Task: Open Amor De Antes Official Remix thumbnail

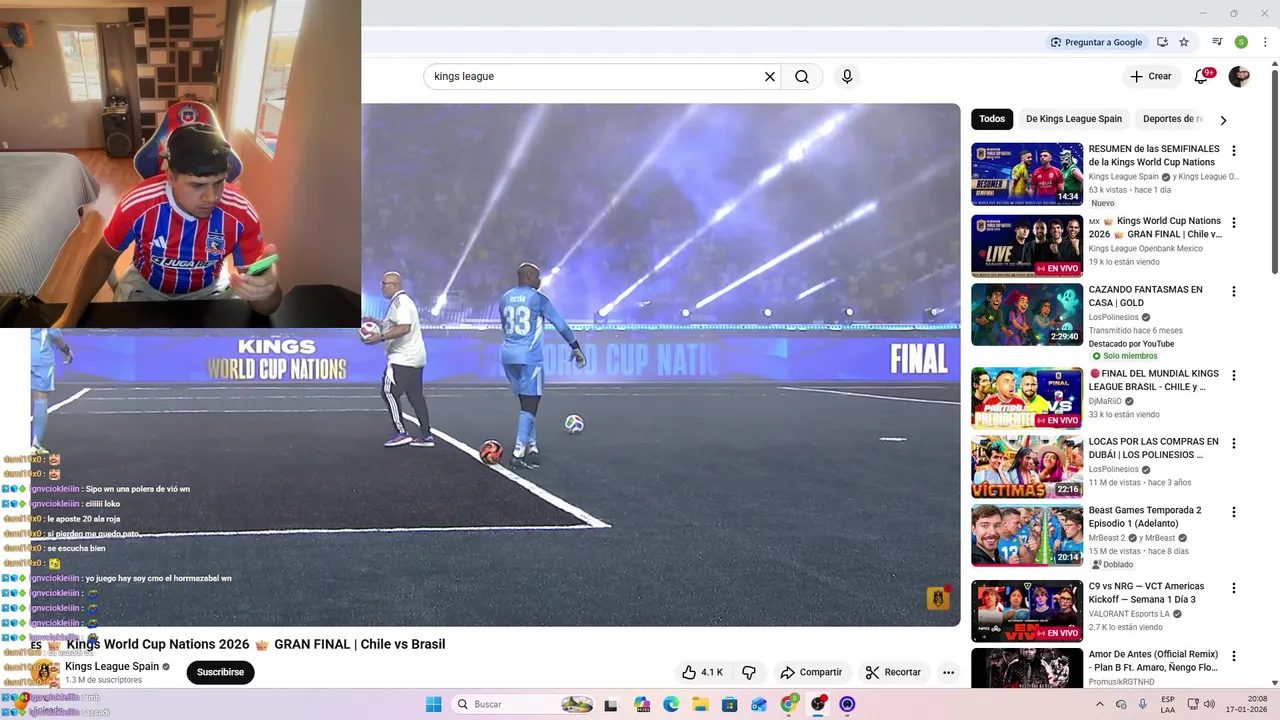Action: [x=1027, y=668]
